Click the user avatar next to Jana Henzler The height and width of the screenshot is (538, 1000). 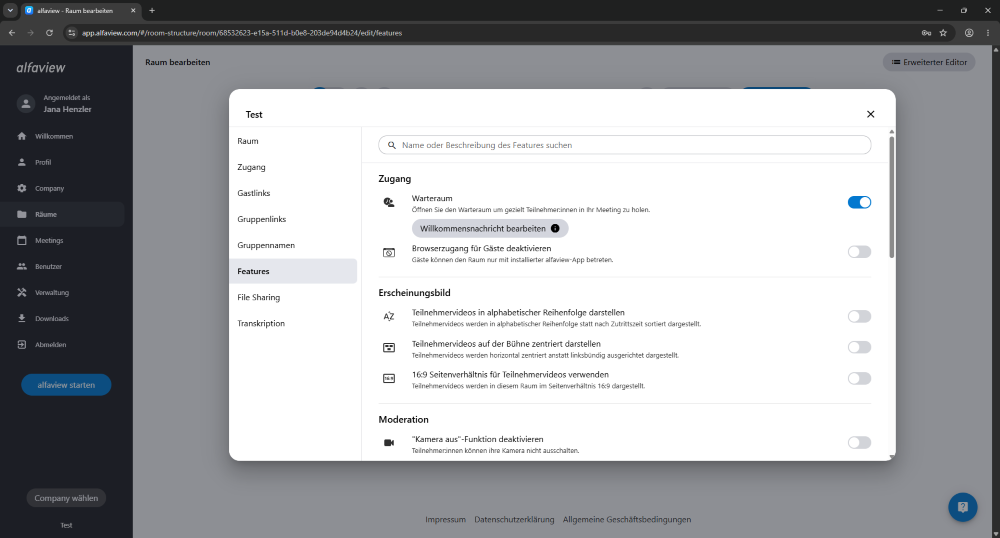[x=26, y=103]
